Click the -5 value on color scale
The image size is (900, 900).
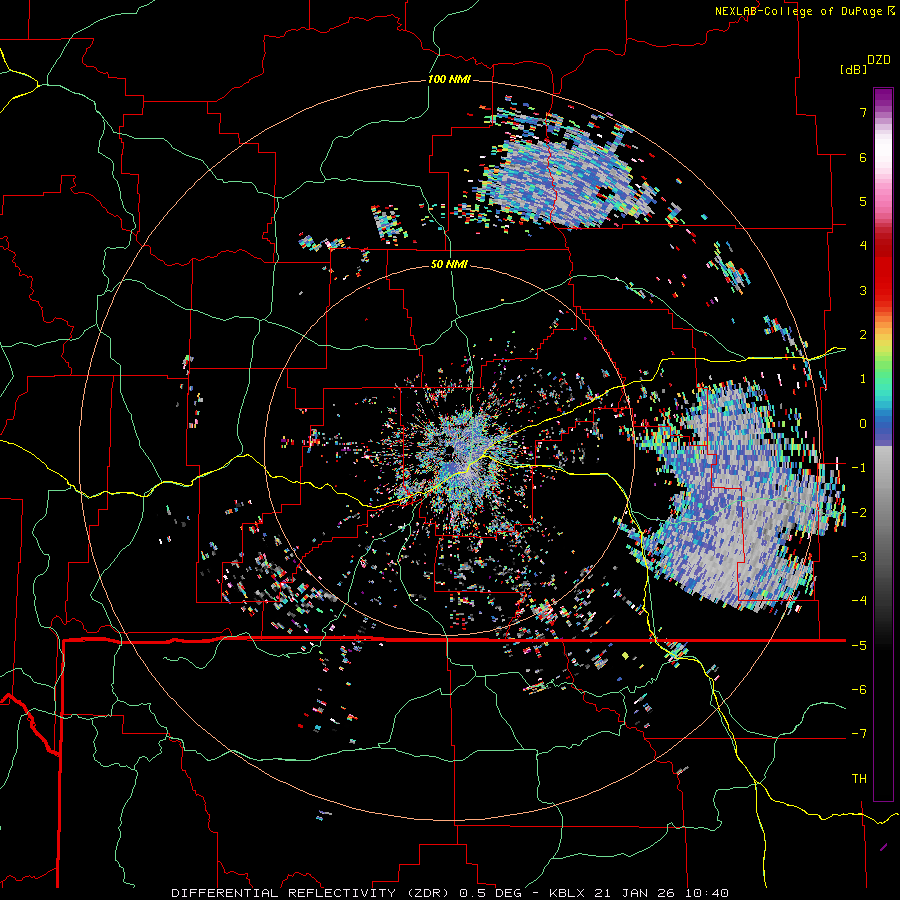[x=859, y=645]
